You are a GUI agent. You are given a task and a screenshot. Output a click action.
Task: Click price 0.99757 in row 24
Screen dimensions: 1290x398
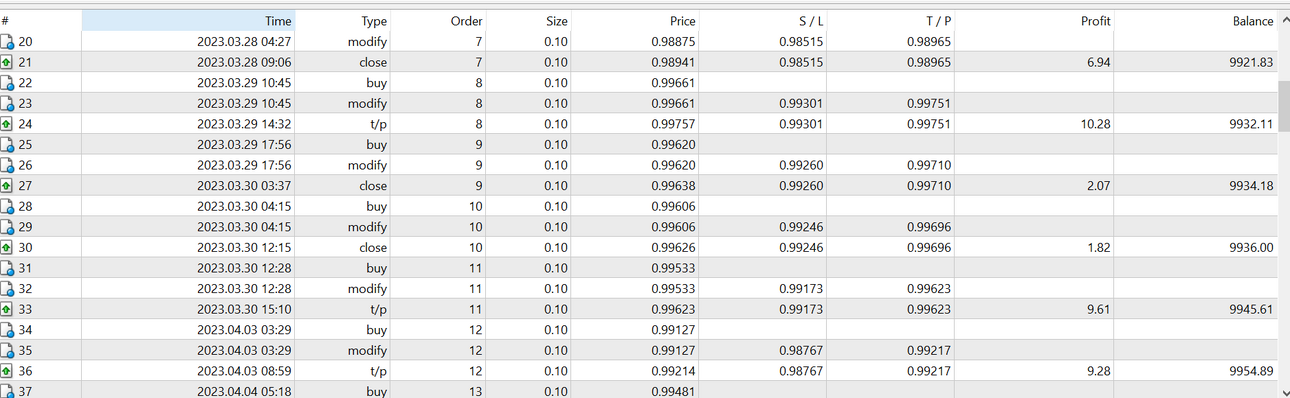click(673, 124)
